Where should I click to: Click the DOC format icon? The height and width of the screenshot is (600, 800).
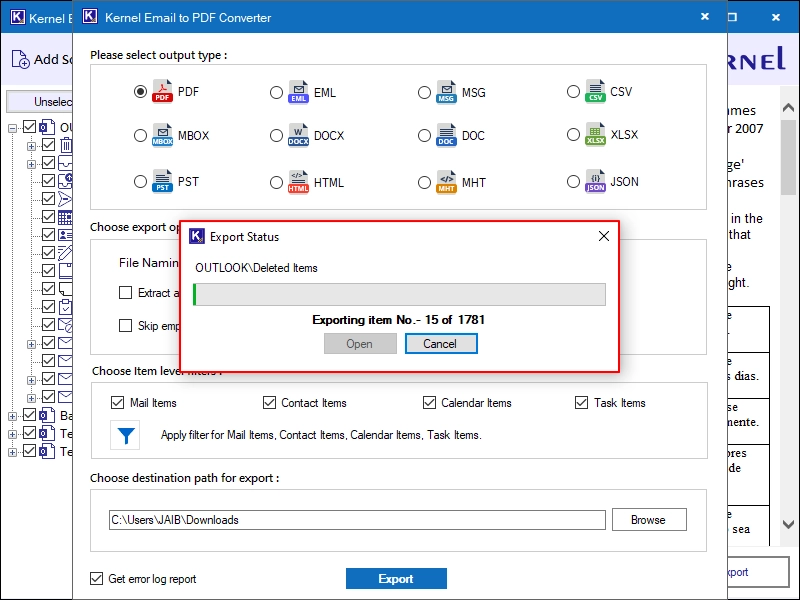446,135
